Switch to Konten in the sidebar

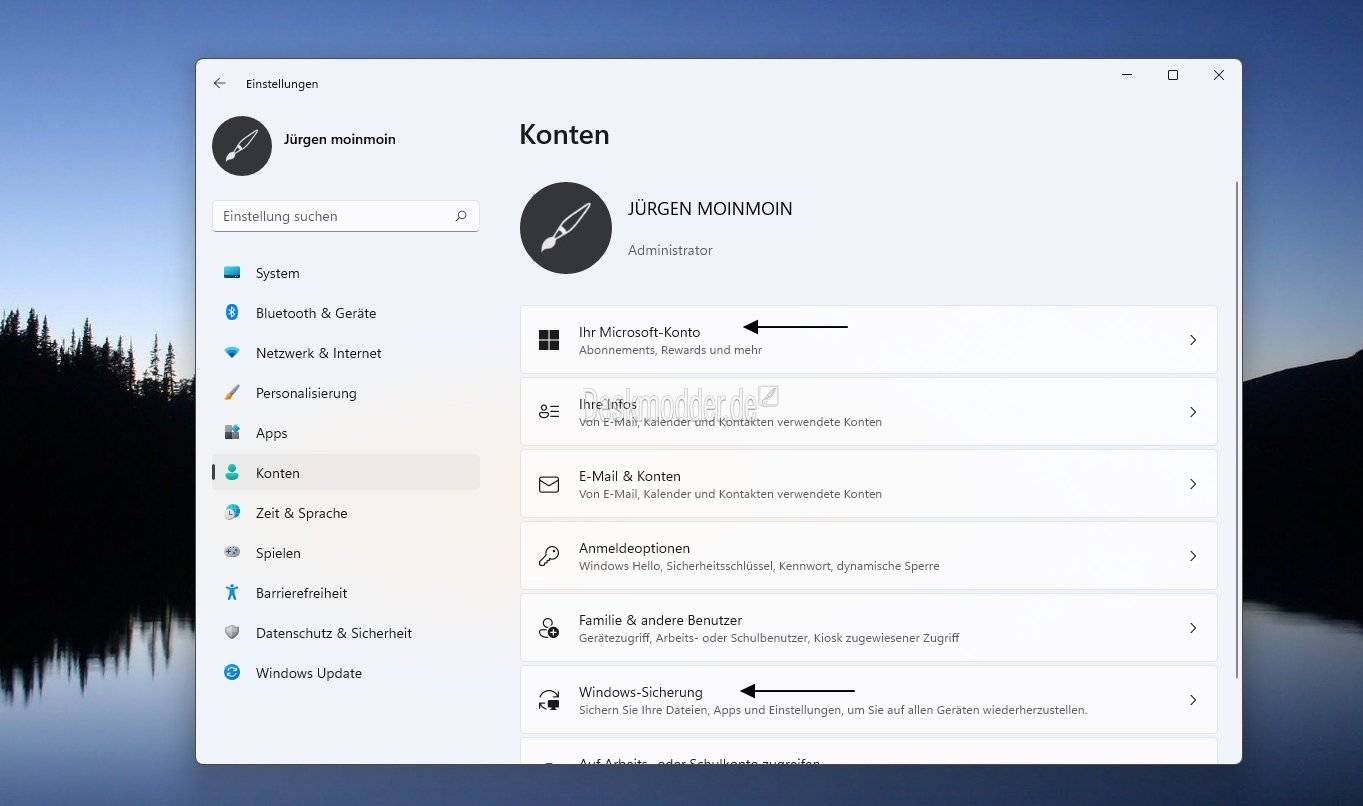tap(277, 472)
